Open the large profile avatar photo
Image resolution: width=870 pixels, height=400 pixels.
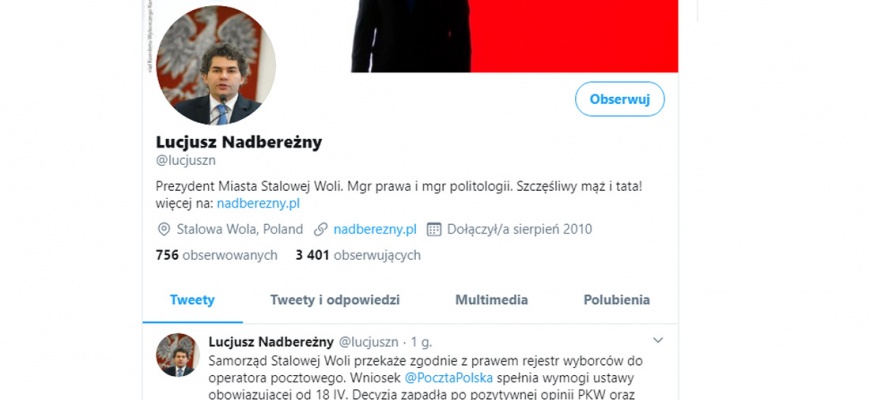[216, 65]
